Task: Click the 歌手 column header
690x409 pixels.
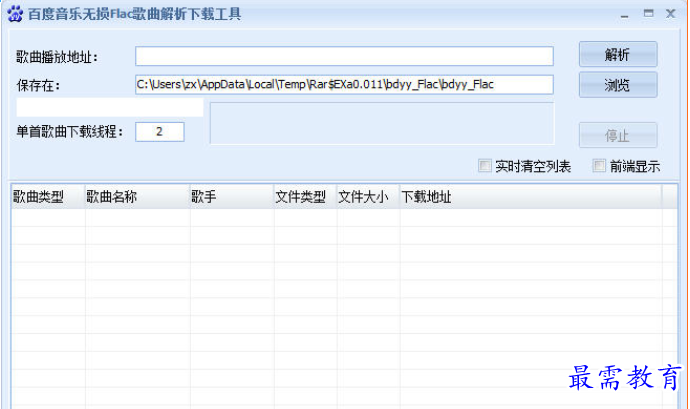Action: (x=232, y=197)
